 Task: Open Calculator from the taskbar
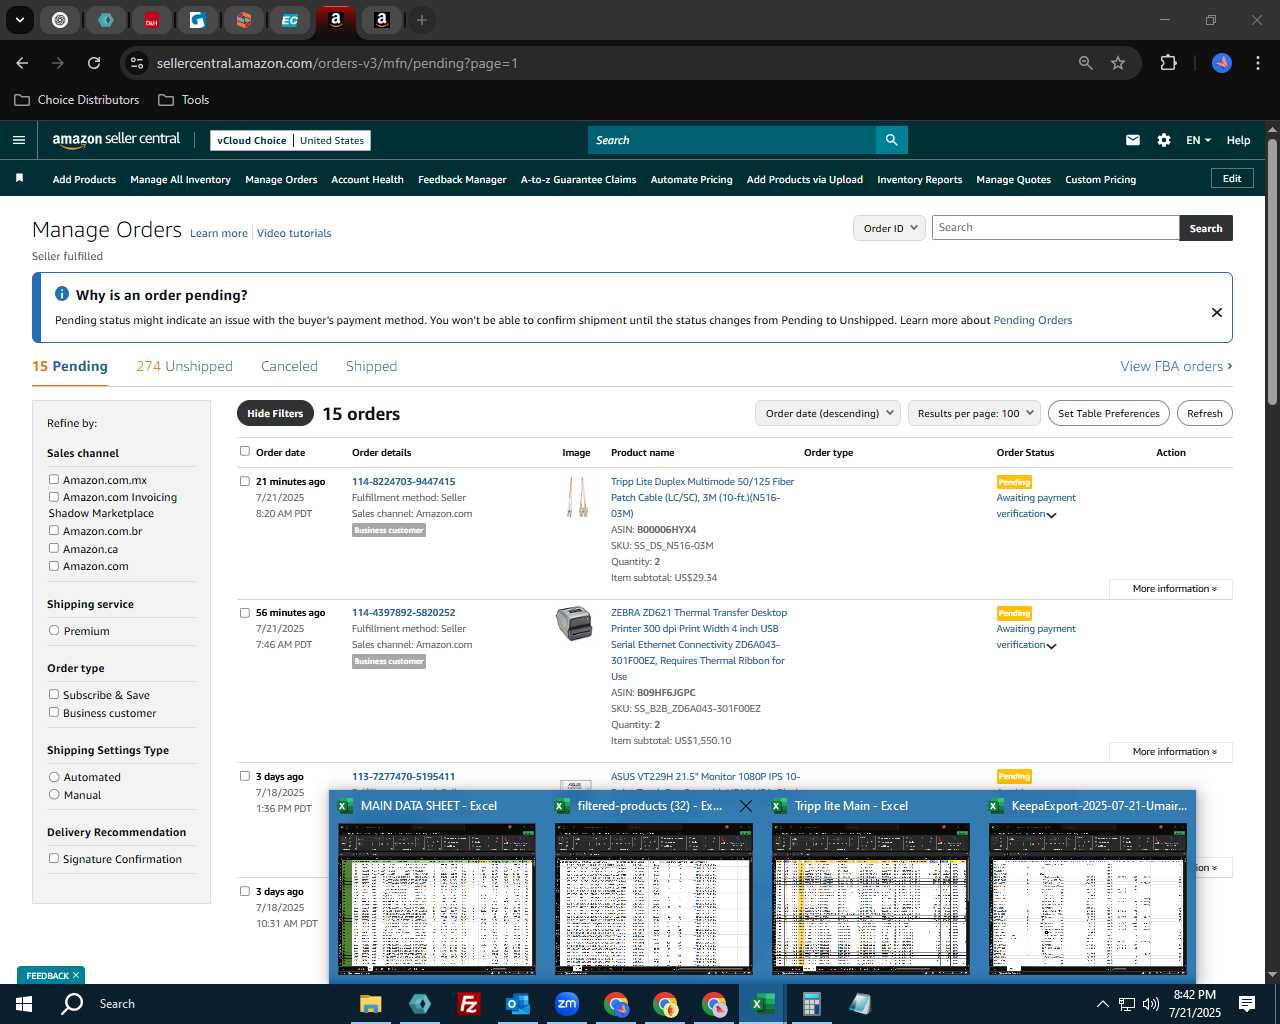click(811, 1004)
